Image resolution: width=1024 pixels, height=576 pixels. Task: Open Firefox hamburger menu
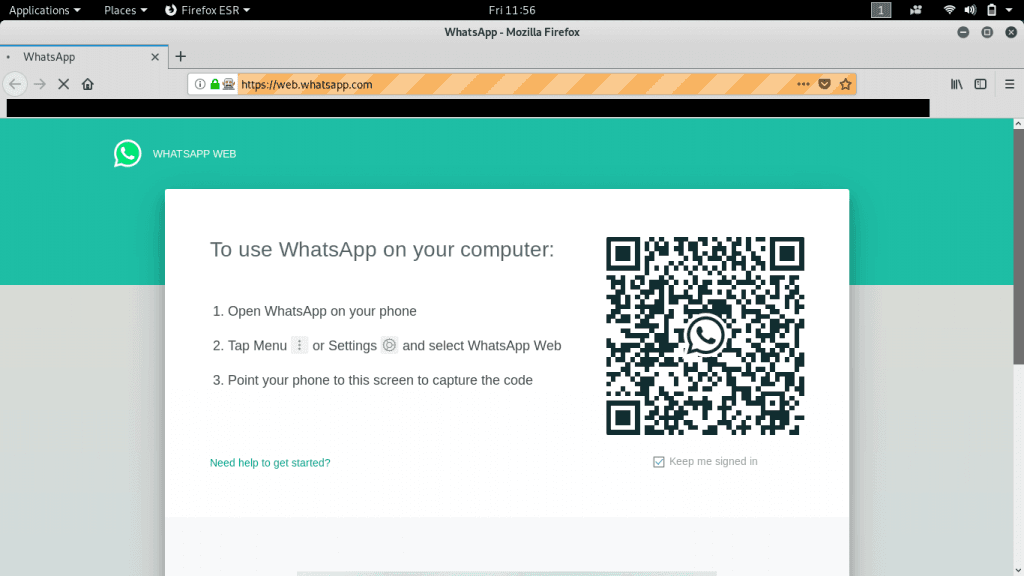1007,85
